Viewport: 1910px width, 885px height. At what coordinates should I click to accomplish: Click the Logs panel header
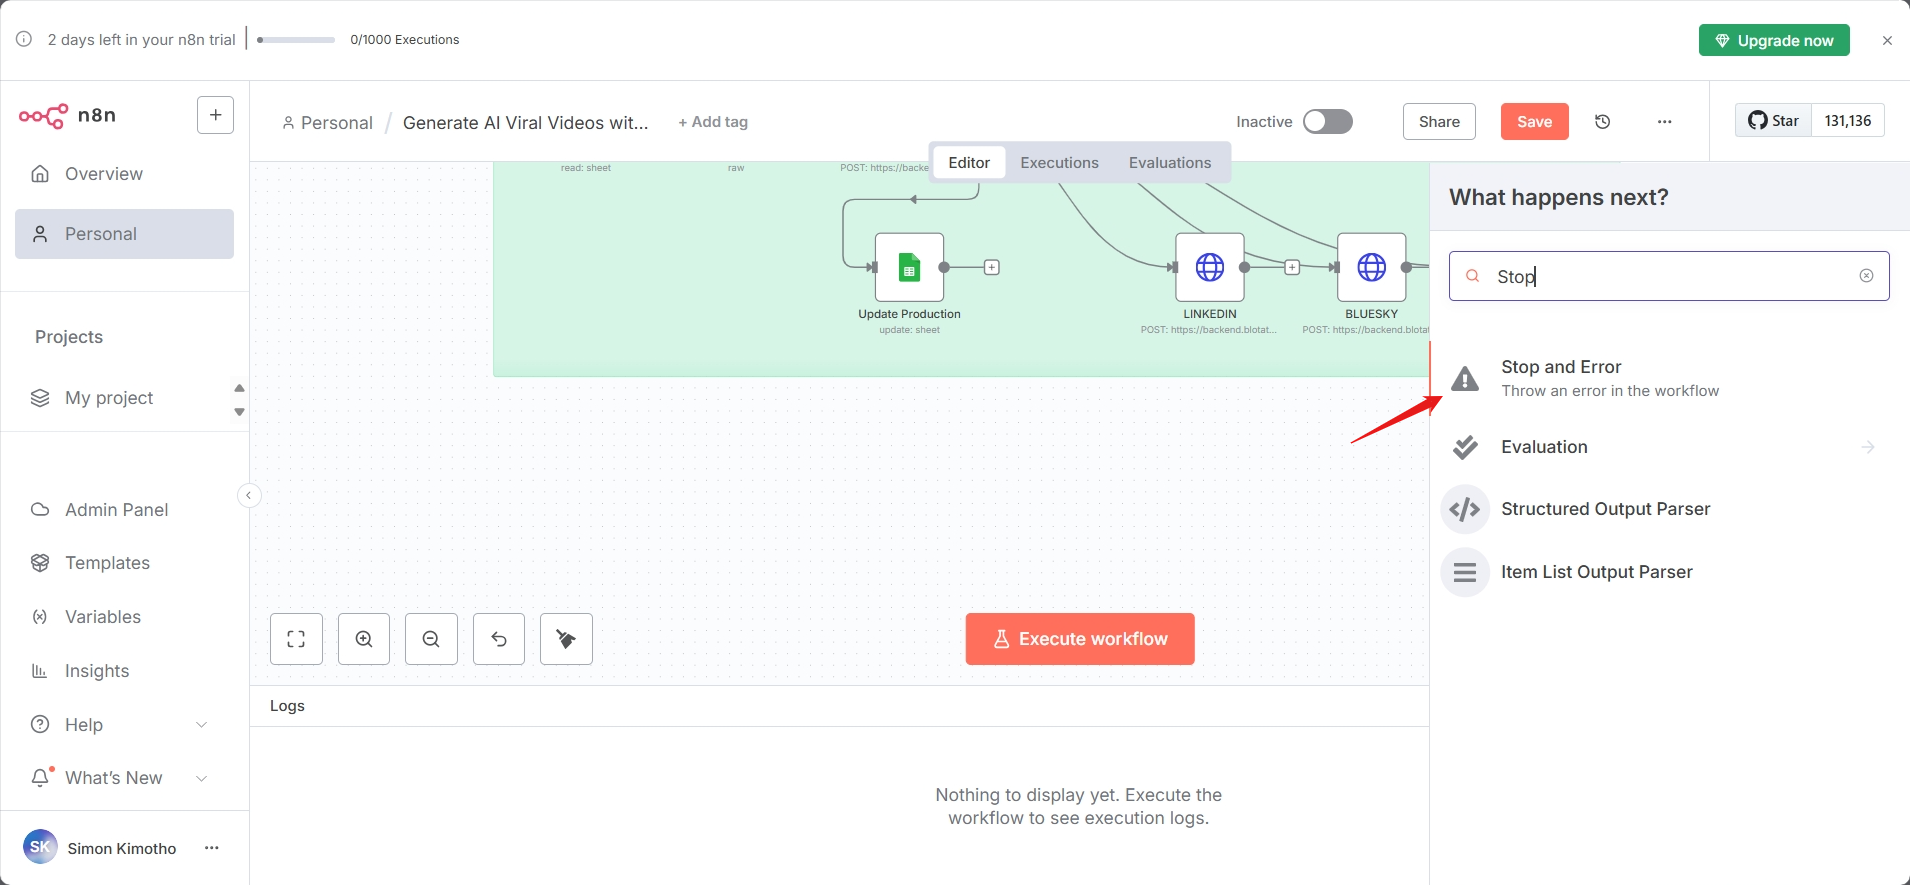[x=839, y=706]
